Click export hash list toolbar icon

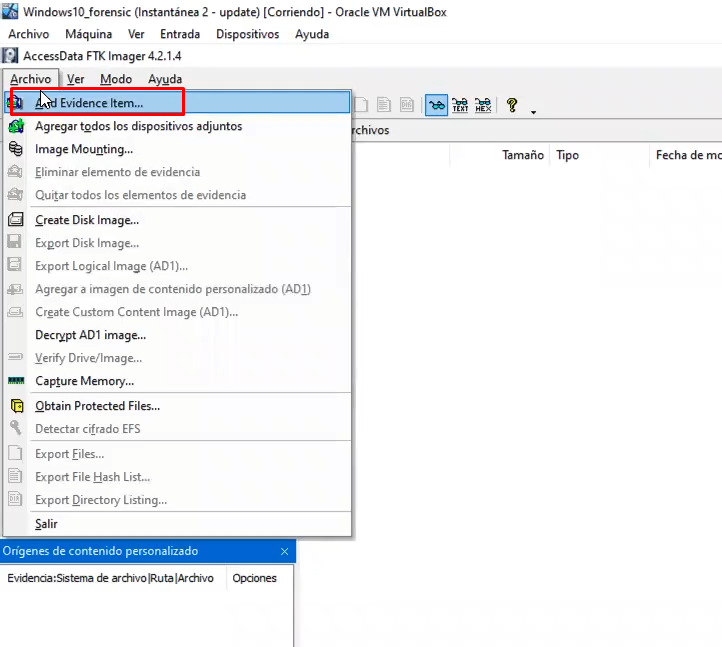[x=384, y=105]
